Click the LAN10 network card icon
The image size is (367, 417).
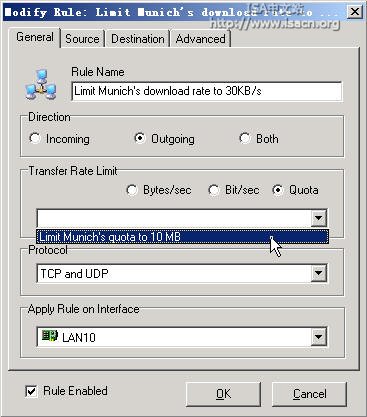coord(50,336)
